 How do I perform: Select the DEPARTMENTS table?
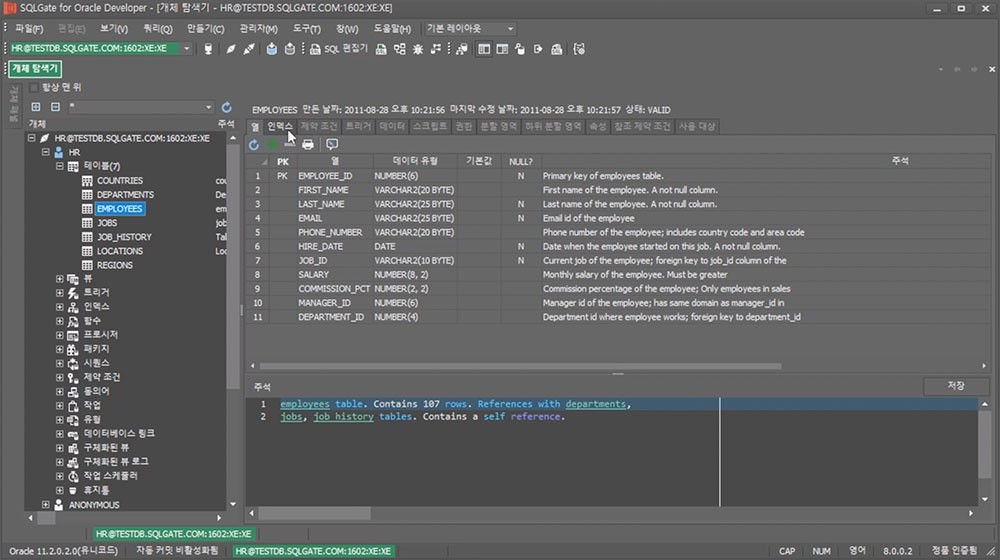click(x=125, y=195)
